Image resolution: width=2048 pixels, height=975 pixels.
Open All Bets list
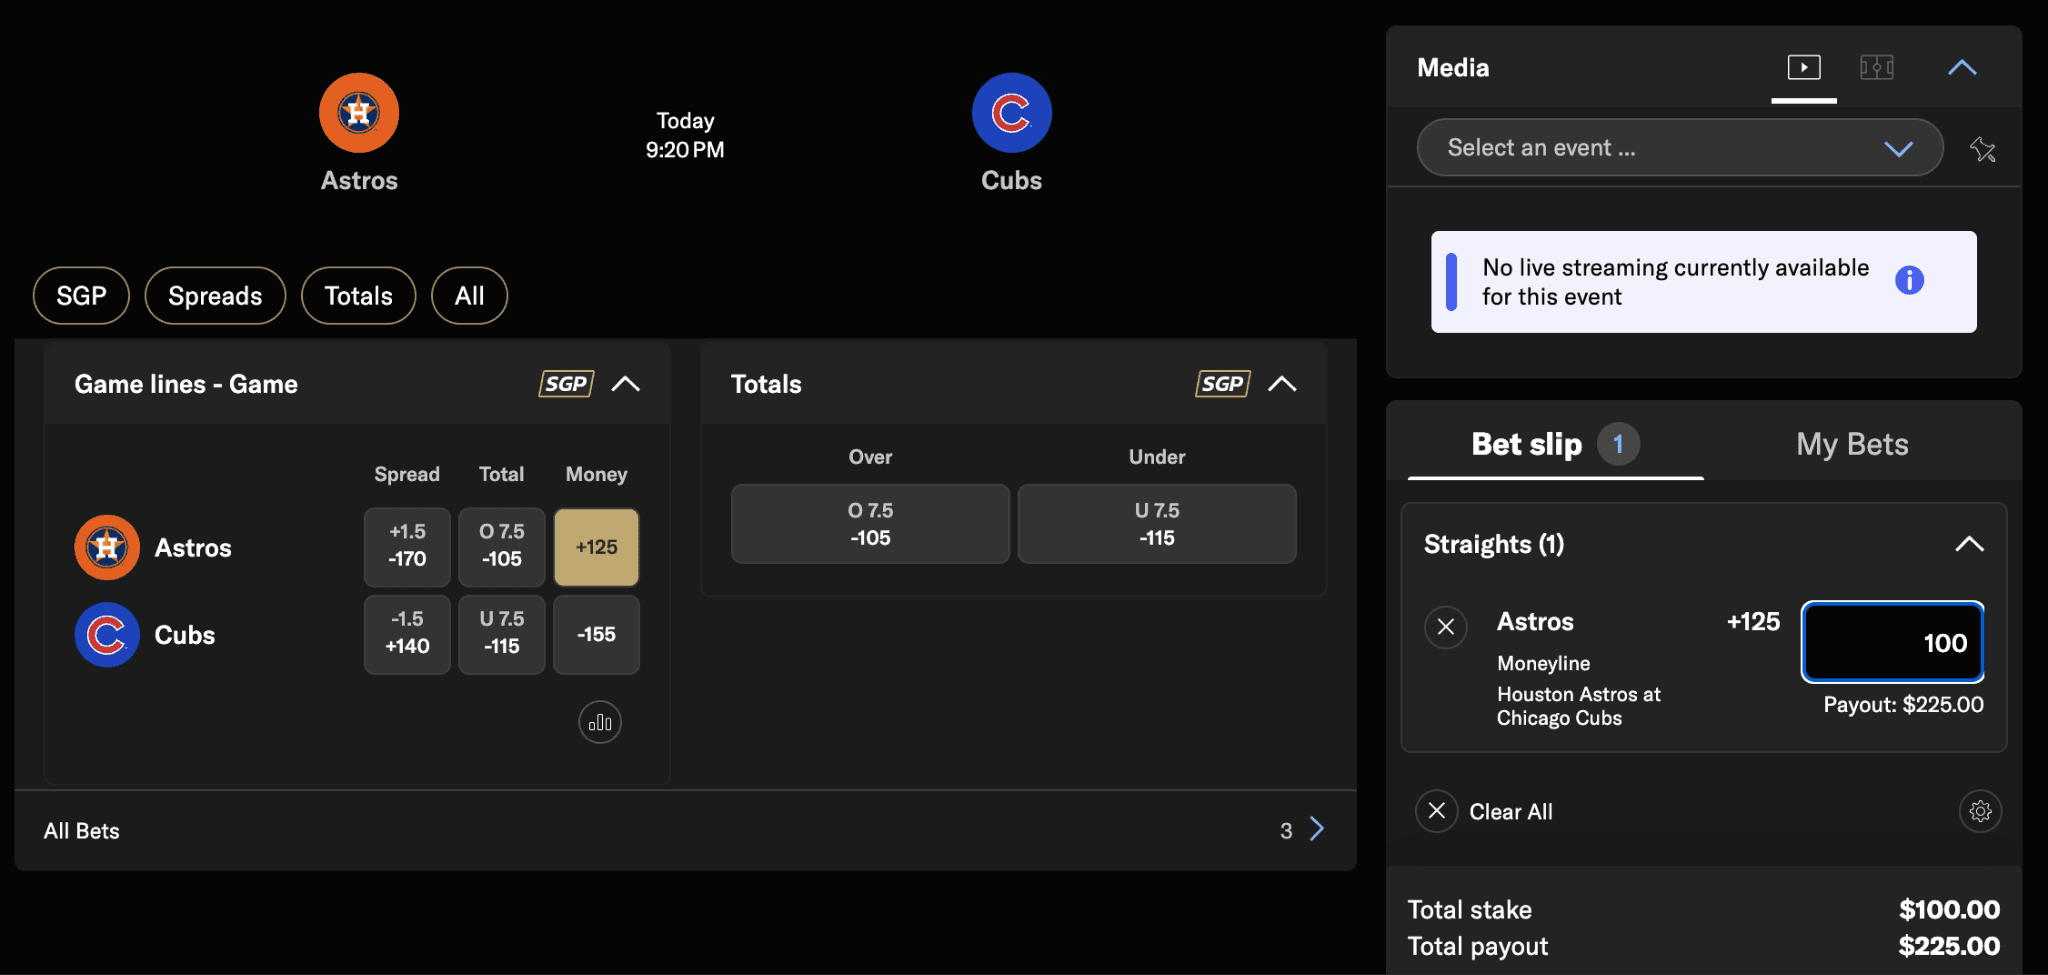coord(685,830)
